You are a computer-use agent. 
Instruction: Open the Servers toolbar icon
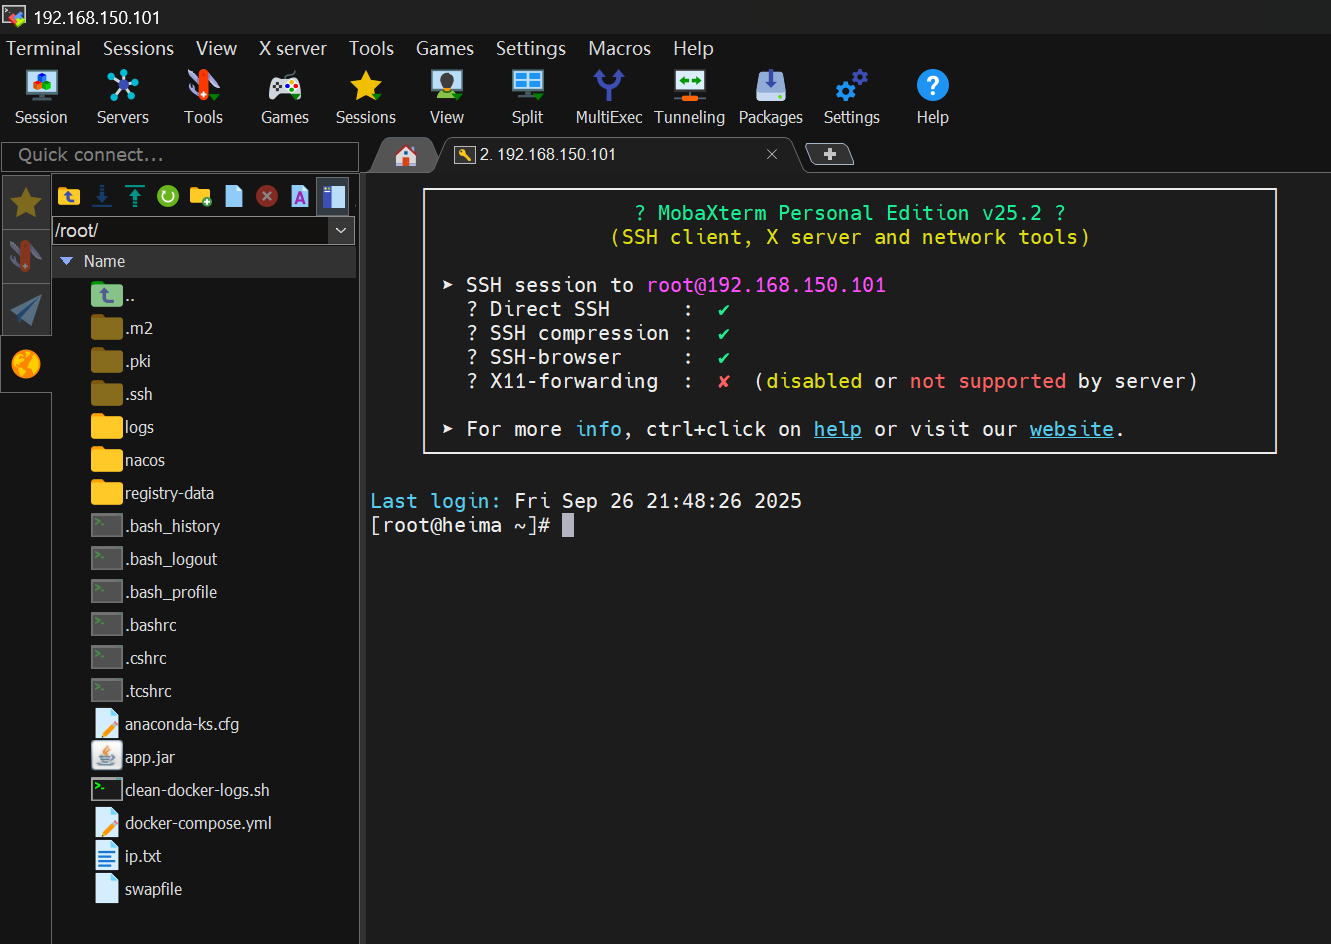click(x=122, y=97)
